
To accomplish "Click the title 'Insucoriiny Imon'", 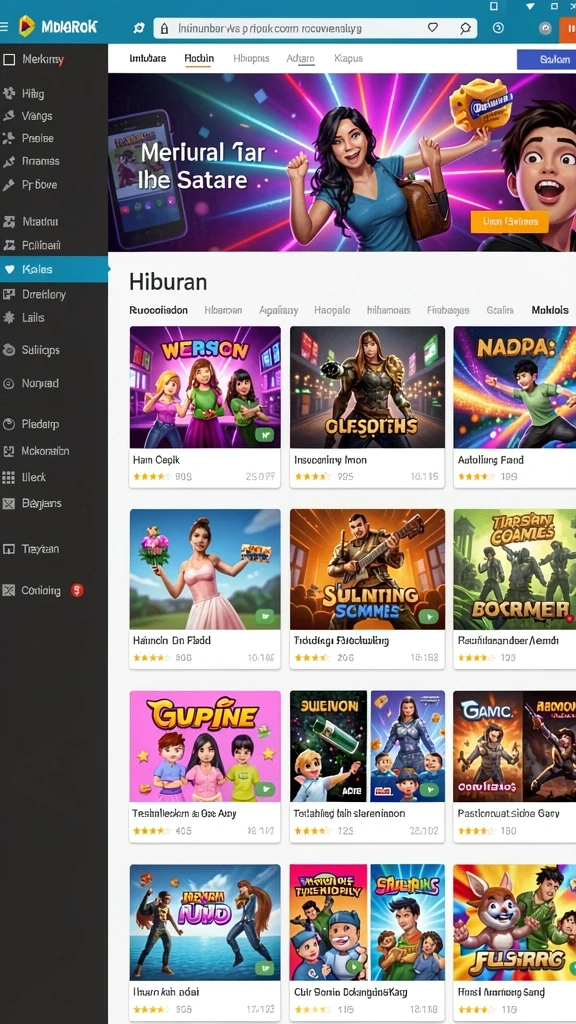I will pyautogui.click(x=330, y=460).
